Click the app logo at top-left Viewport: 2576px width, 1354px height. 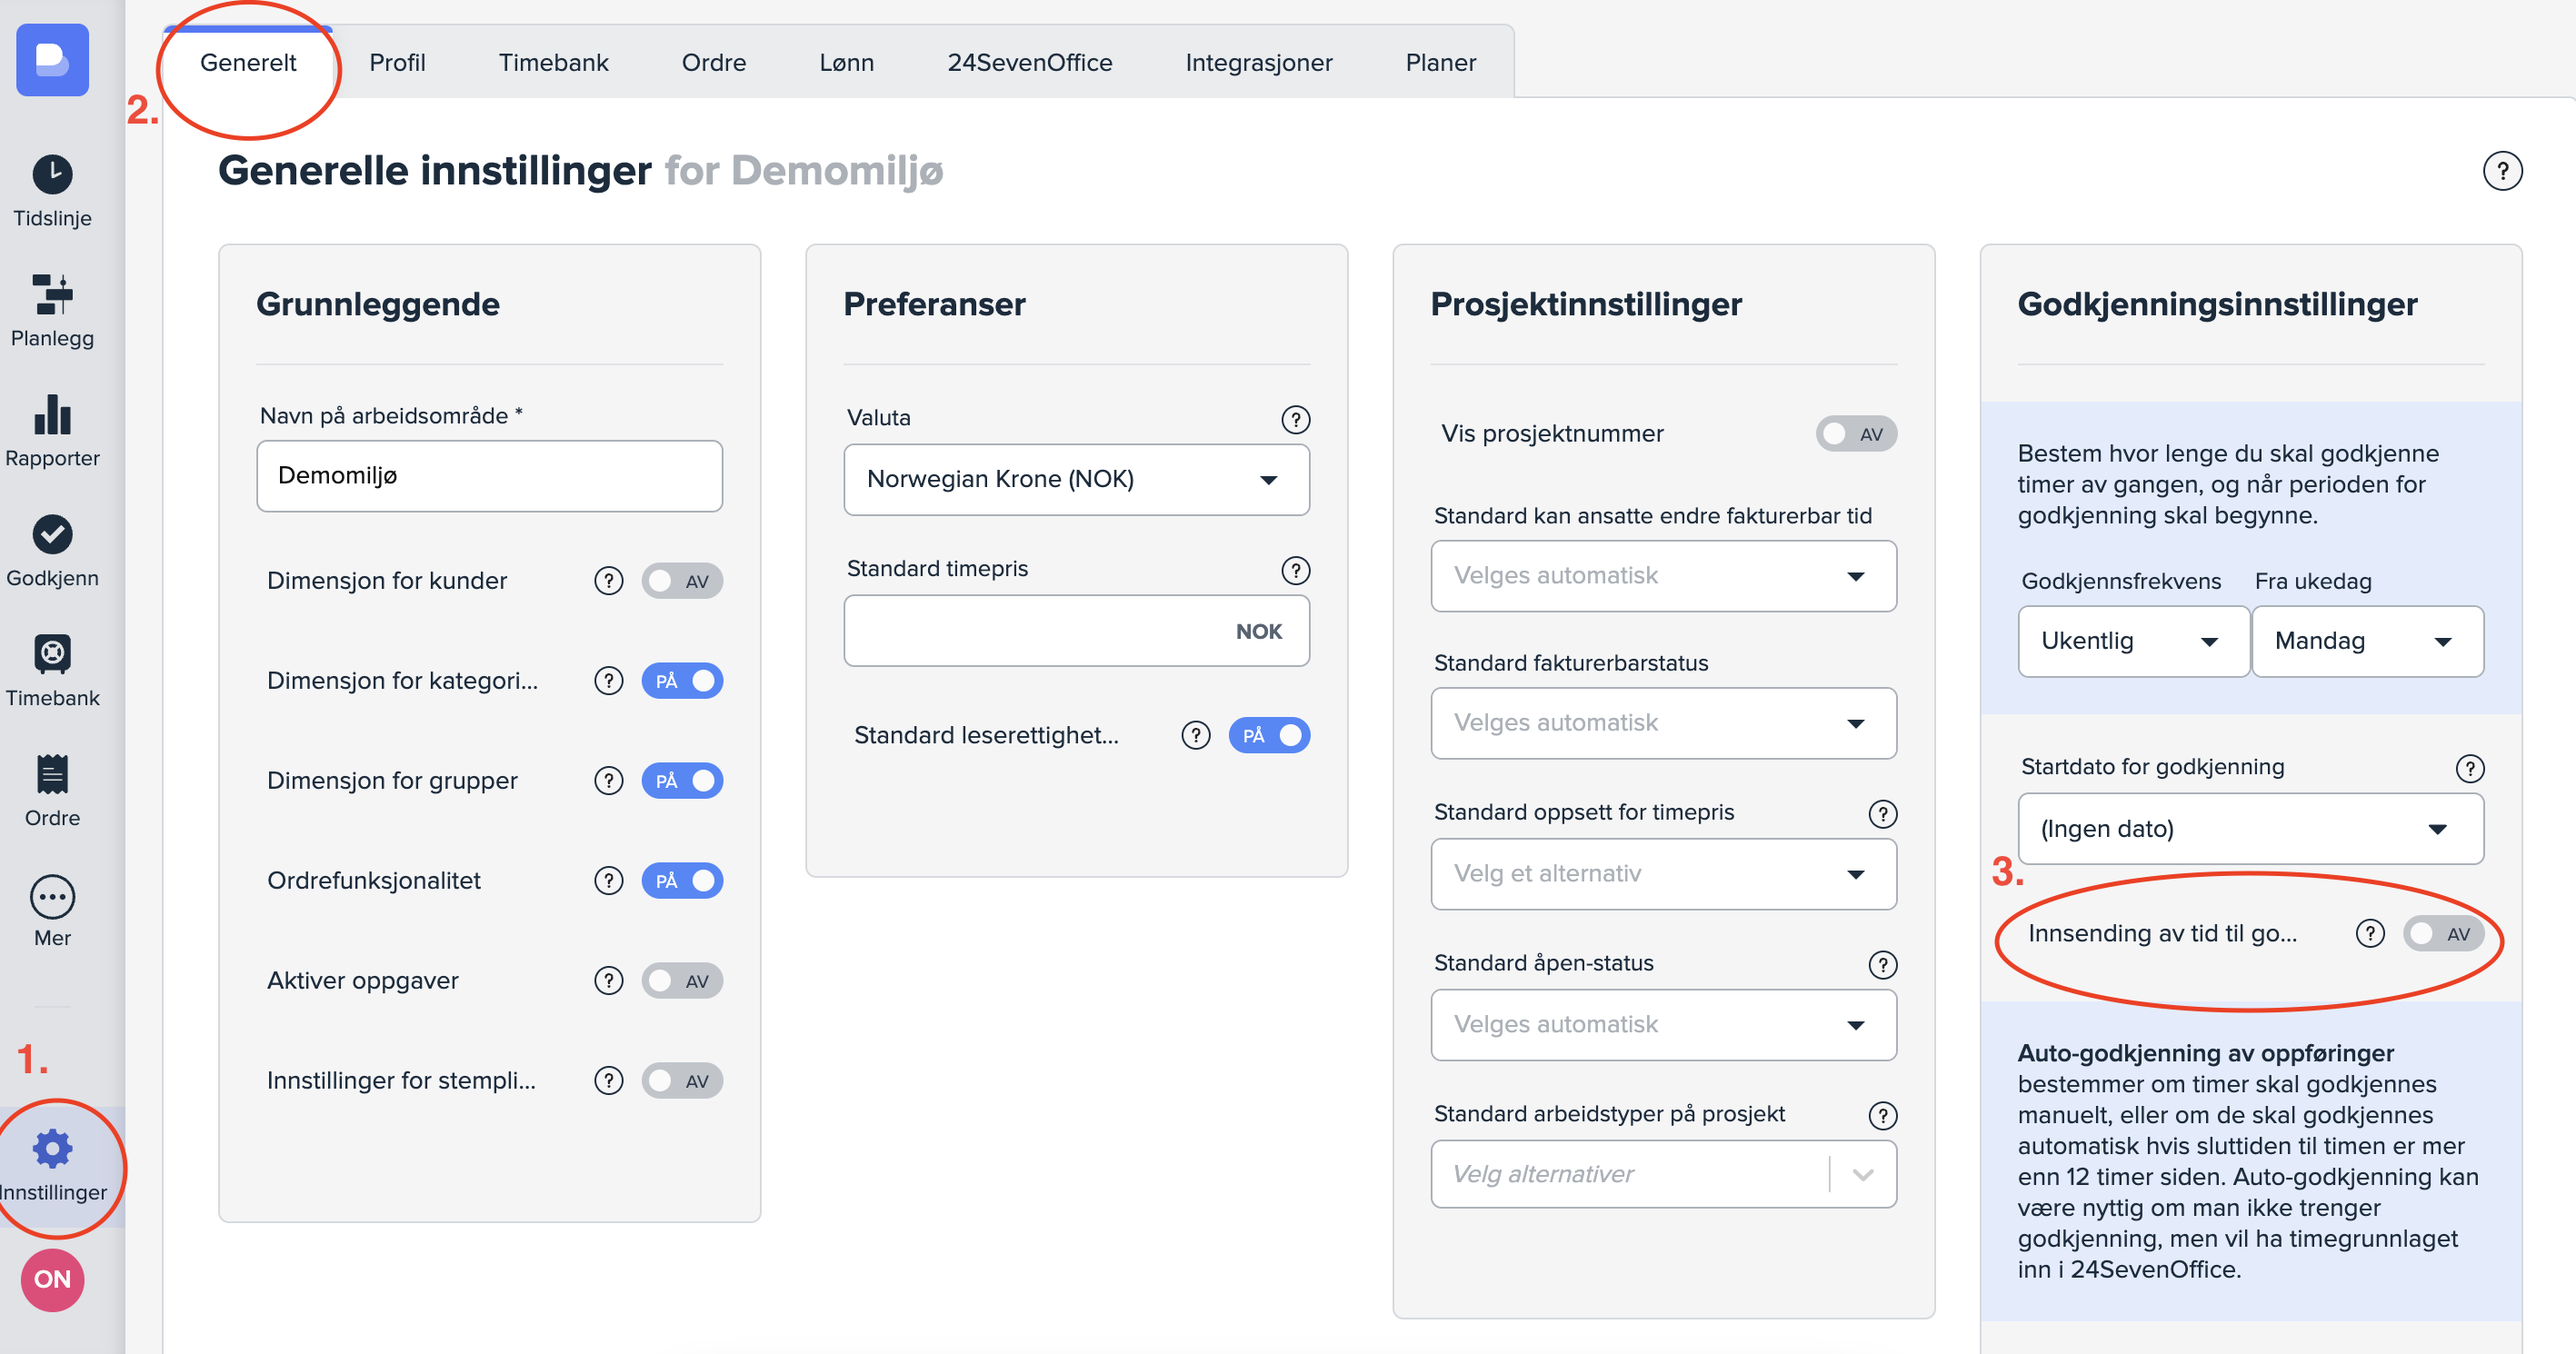point(52,60)
